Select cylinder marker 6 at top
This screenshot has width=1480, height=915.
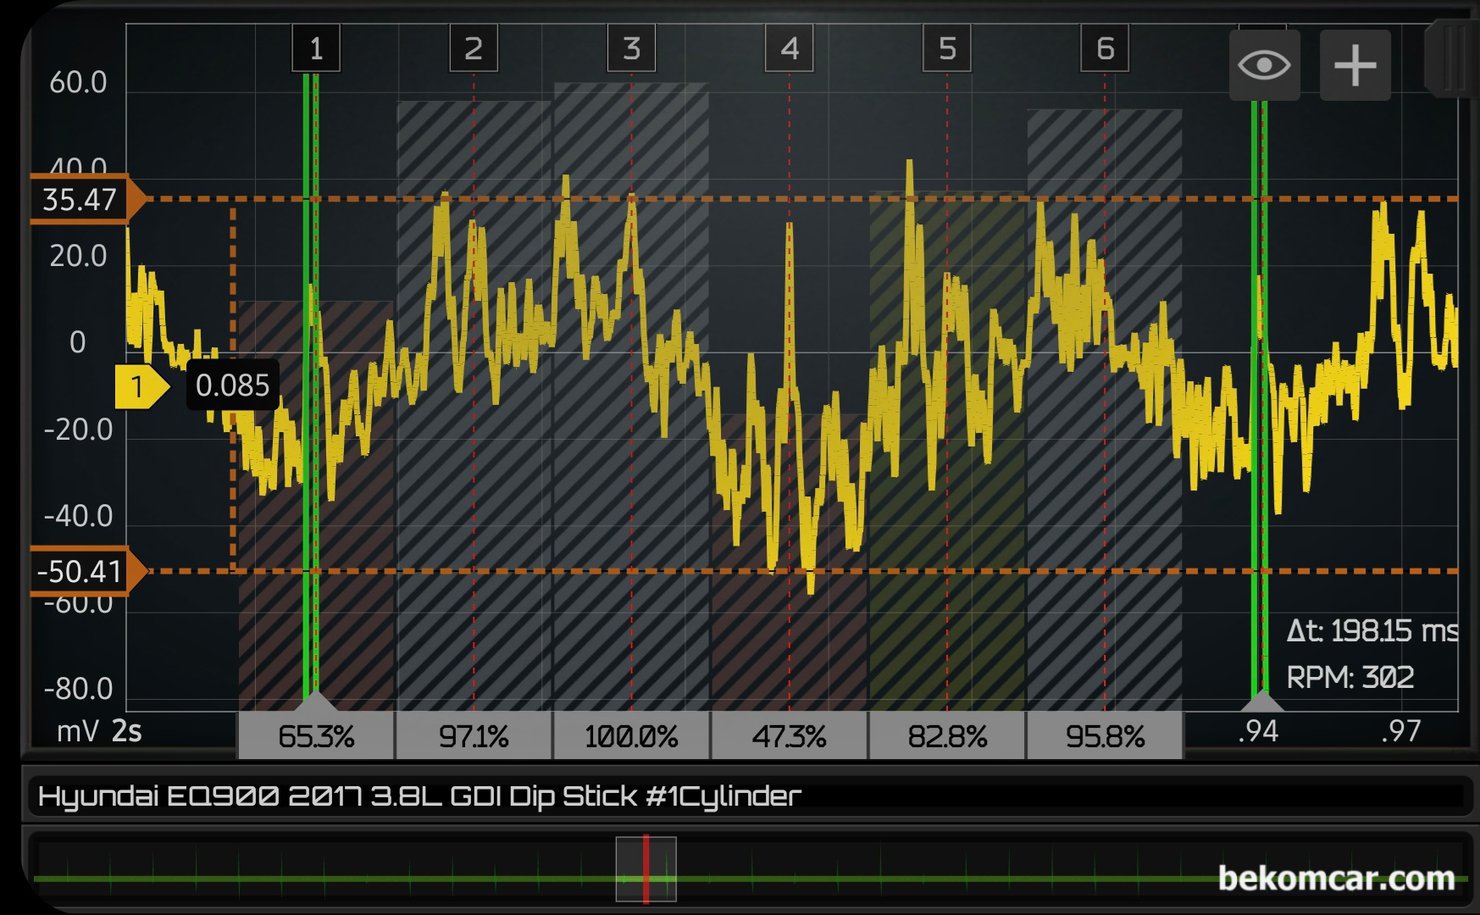[x=1105, y=49]
